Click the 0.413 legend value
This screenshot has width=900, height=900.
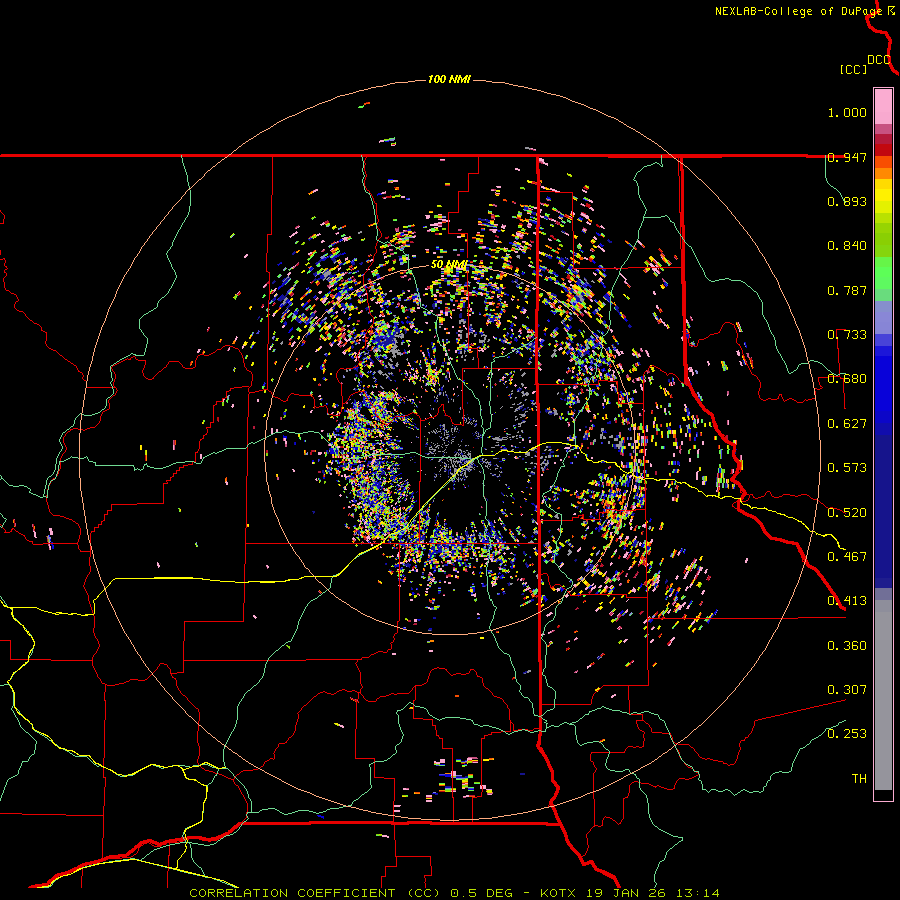(847, 601)
